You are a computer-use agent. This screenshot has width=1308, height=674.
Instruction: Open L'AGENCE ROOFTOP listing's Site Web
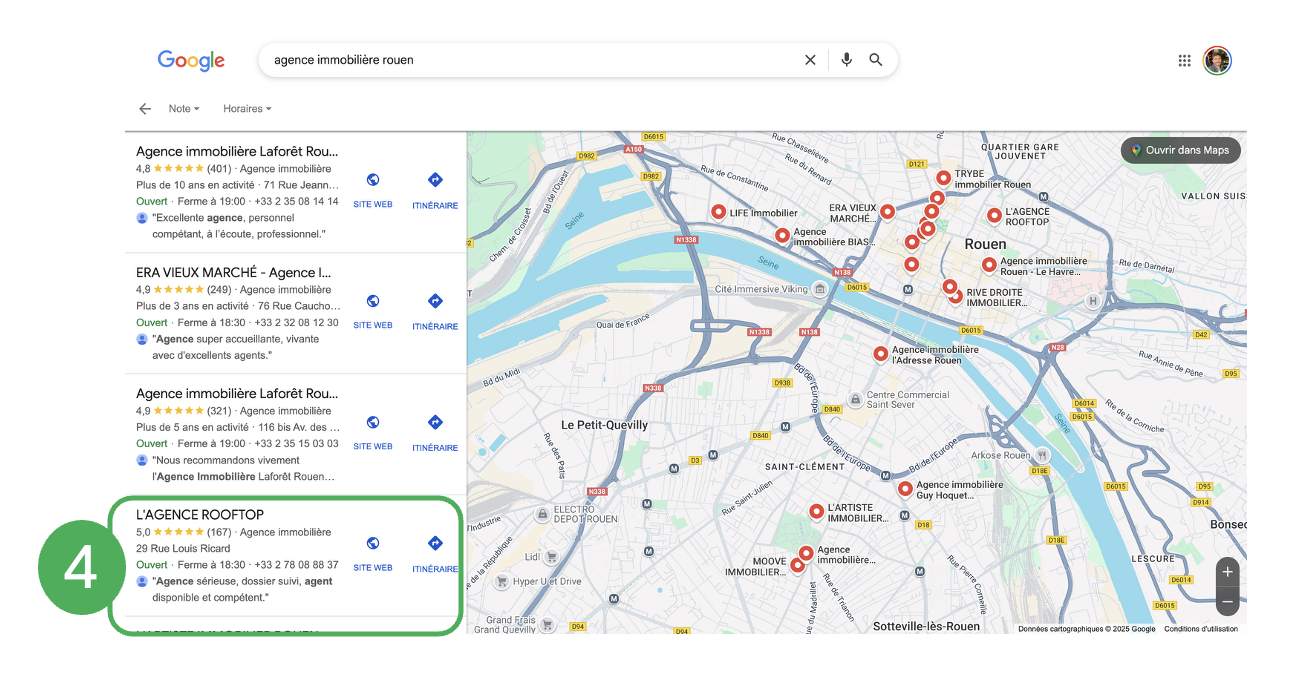(x=373, y=553)
